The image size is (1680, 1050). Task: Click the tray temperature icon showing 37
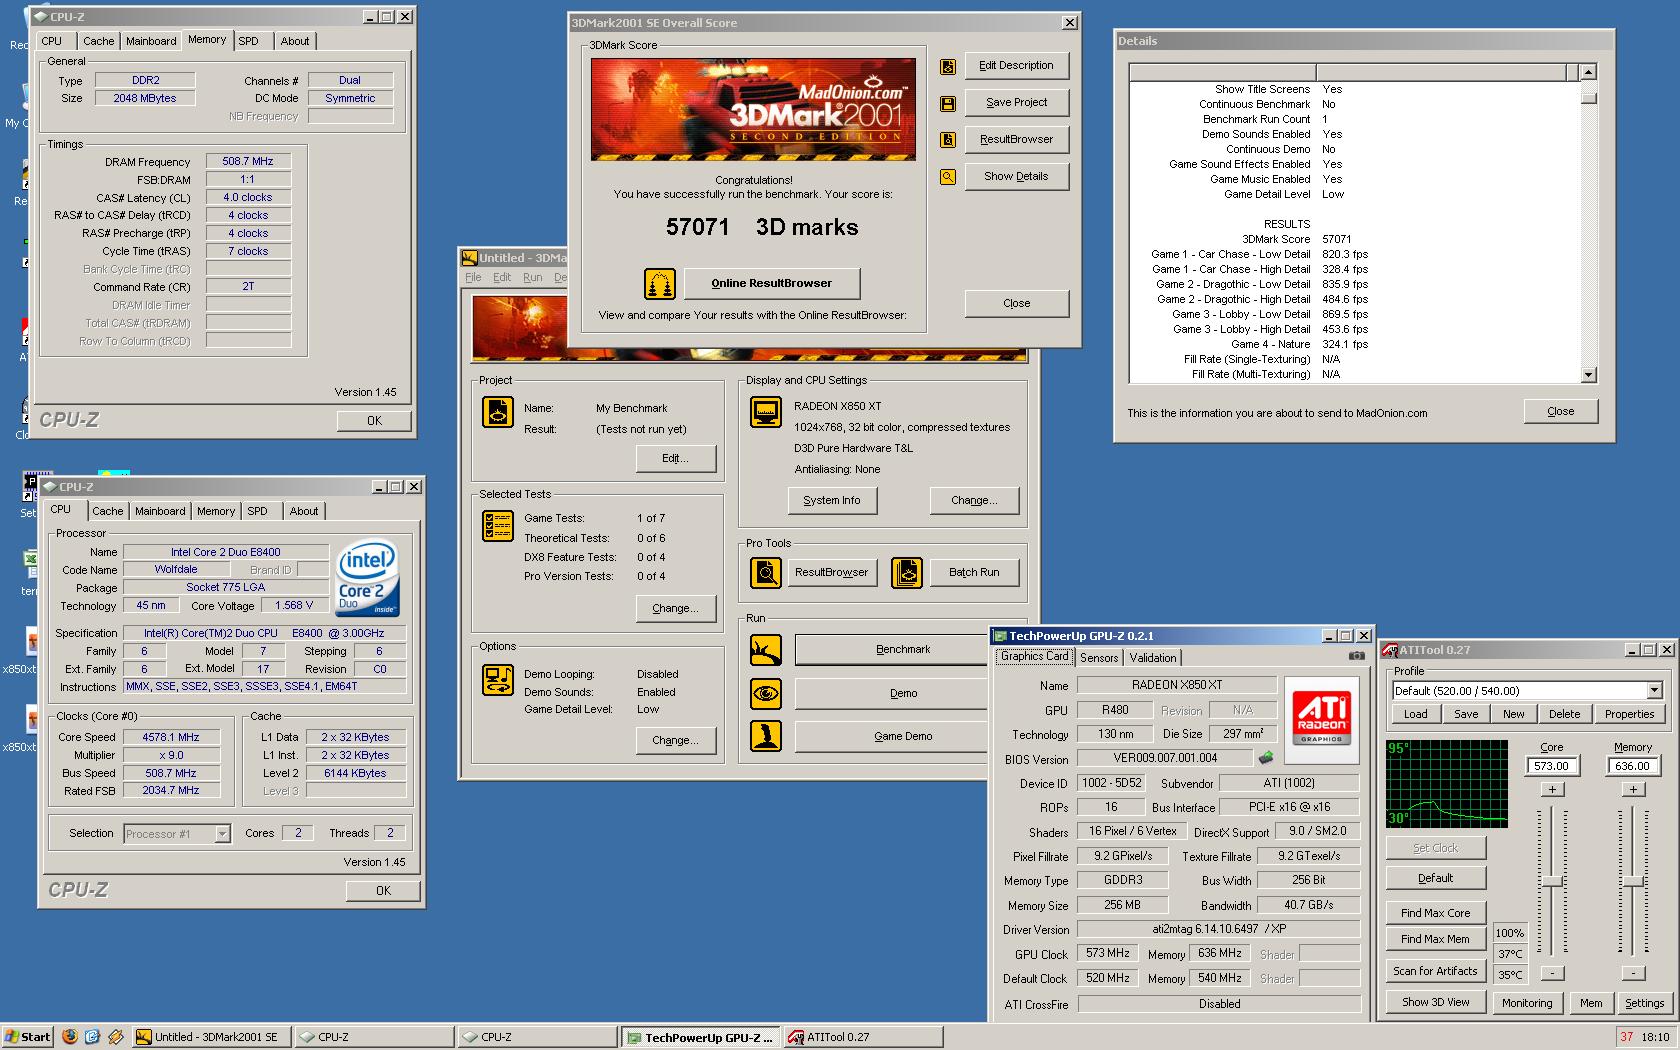tap(1627, 1037)
